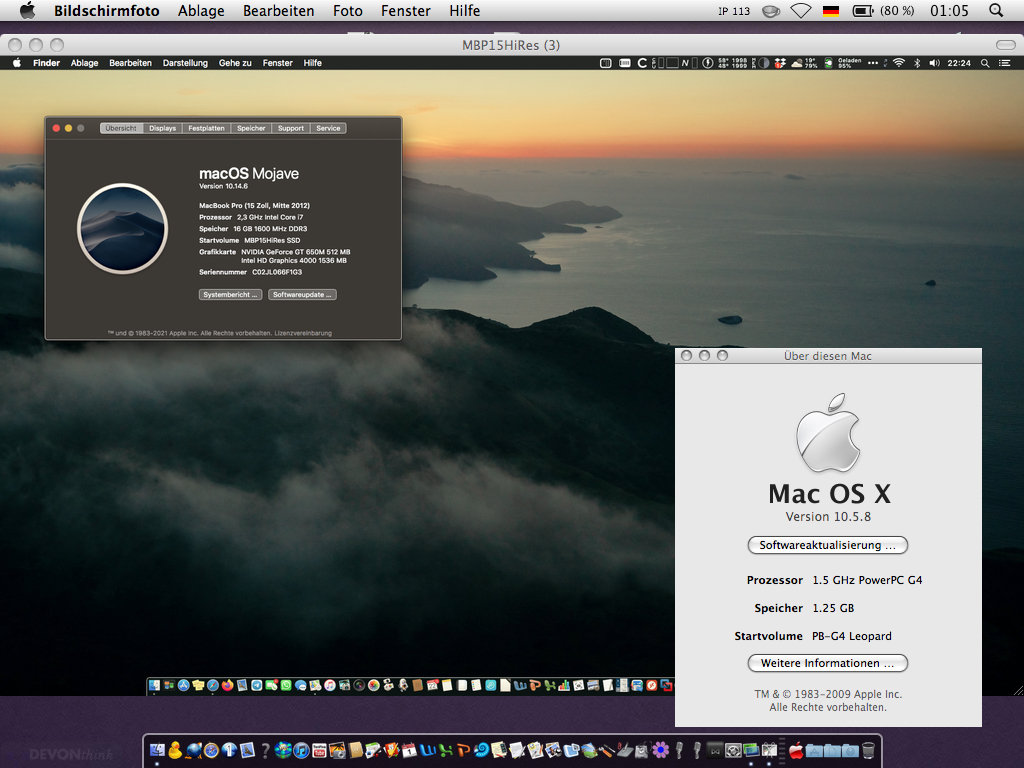Open the Apple menu in the outer menu bar
This screenshot has height=768, width=1024.
27,10
